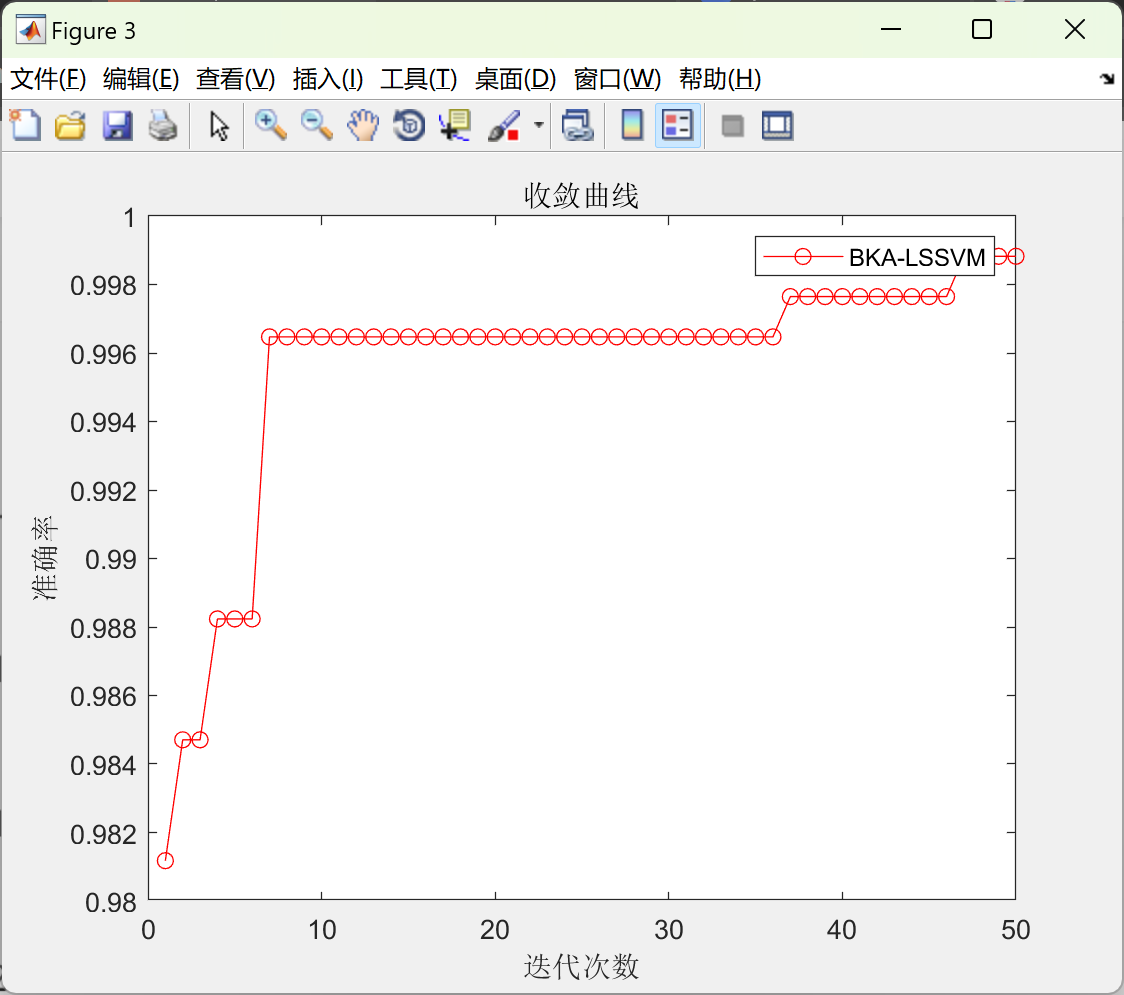Open the 编辑(E) menu
The image size is (1124, 995).
140,79
